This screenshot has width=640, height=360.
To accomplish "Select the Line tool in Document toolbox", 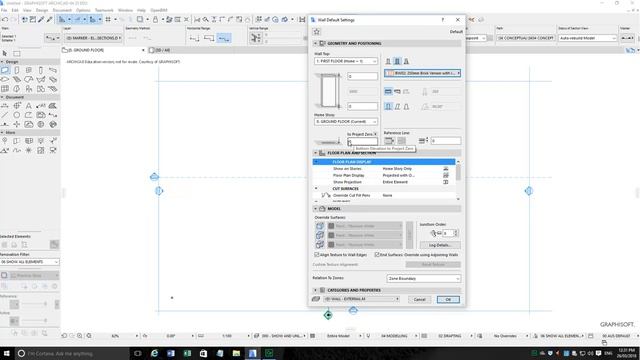I will (x=5, y=115).
